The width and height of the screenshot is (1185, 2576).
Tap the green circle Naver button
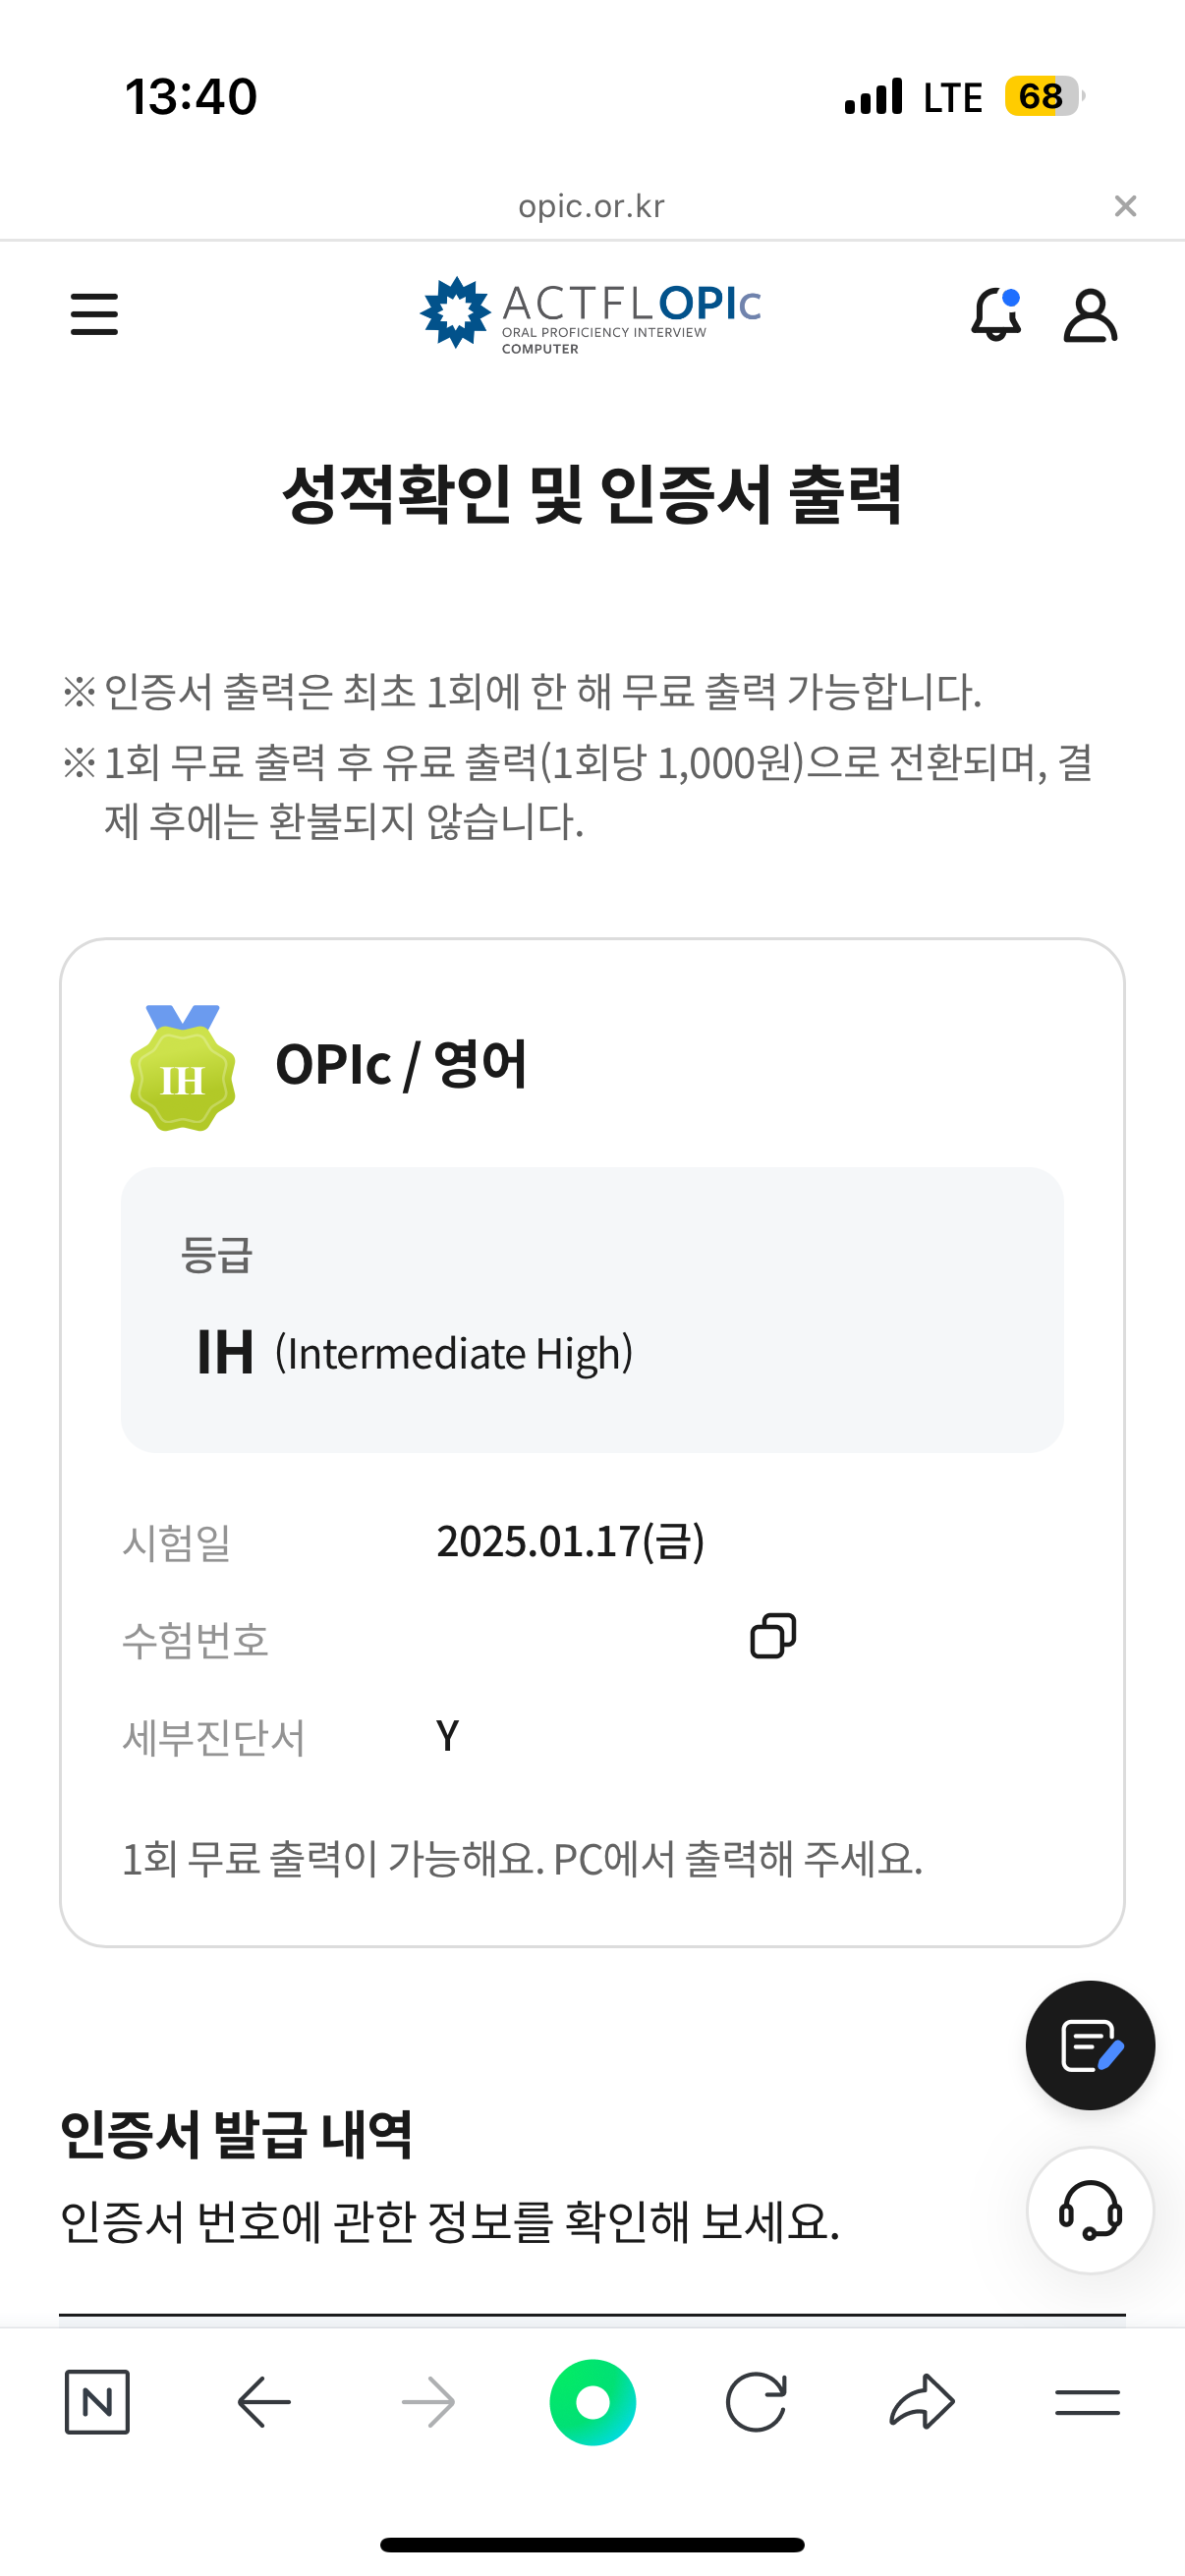593,2401
